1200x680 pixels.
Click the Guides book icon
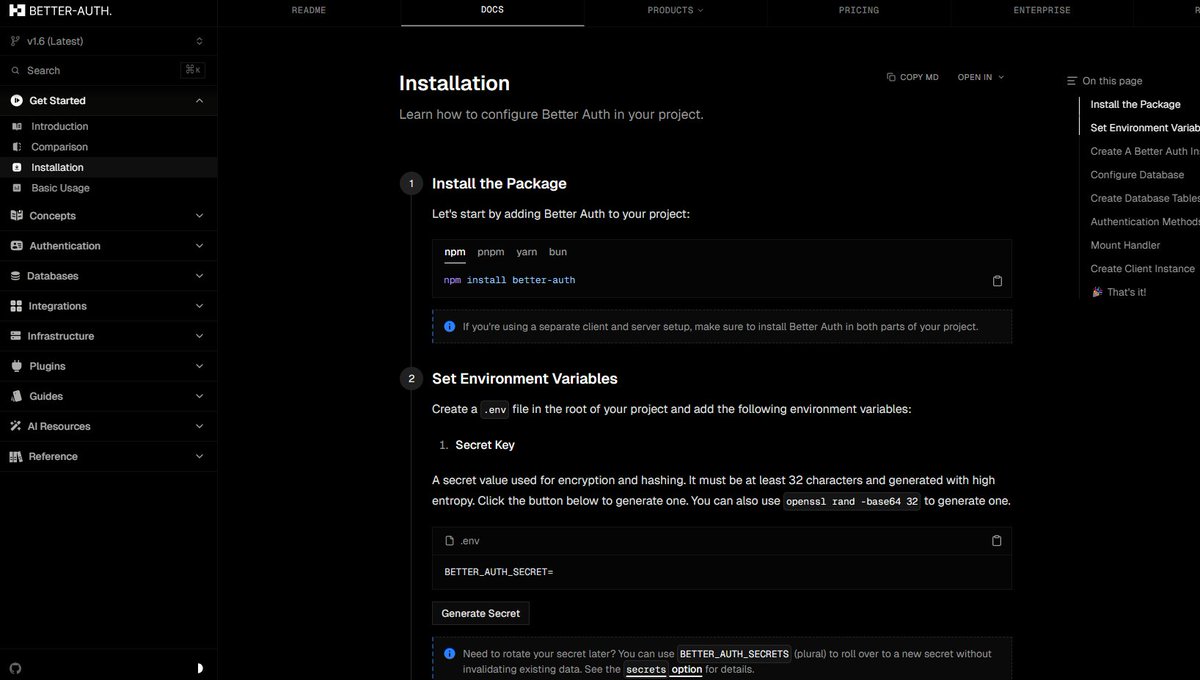tap(16, 396)
